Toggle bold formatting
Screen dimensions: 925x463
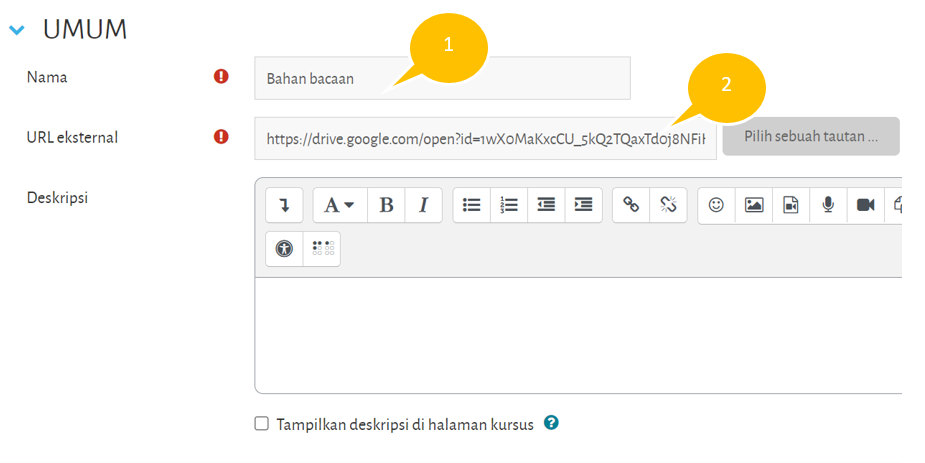386,205
